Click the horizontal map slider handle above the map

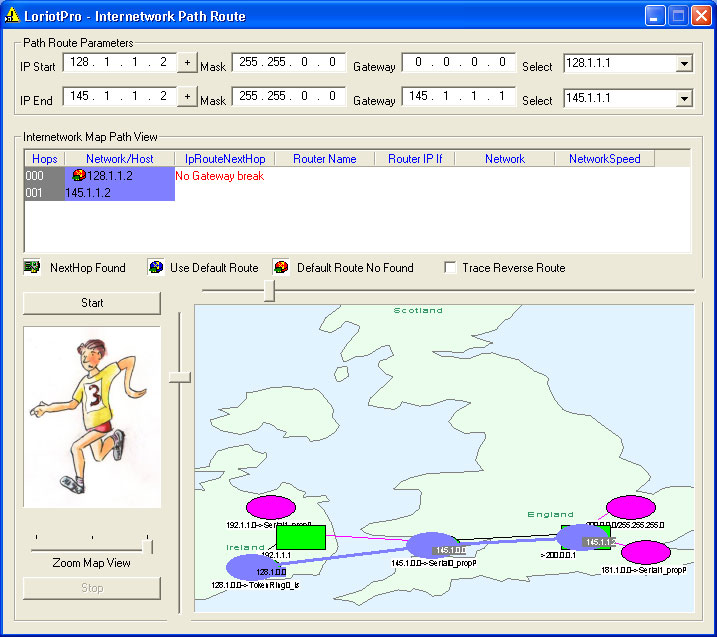[x=268, y=290]
